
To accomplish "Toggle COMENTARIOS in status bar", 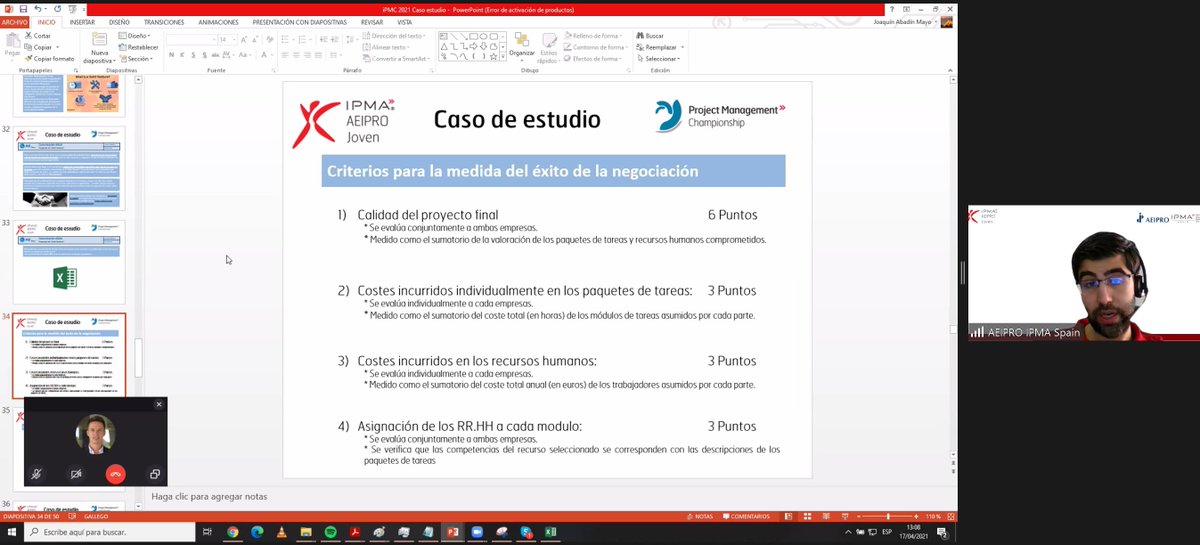I will (745, 516).
